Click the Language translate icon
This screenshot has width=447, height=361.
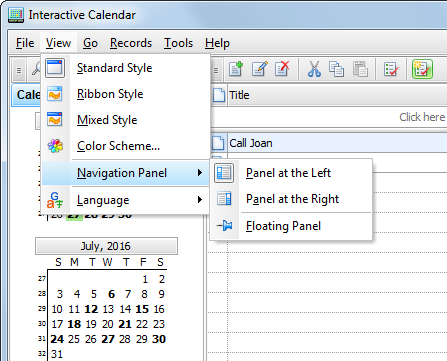pos(55,200)
